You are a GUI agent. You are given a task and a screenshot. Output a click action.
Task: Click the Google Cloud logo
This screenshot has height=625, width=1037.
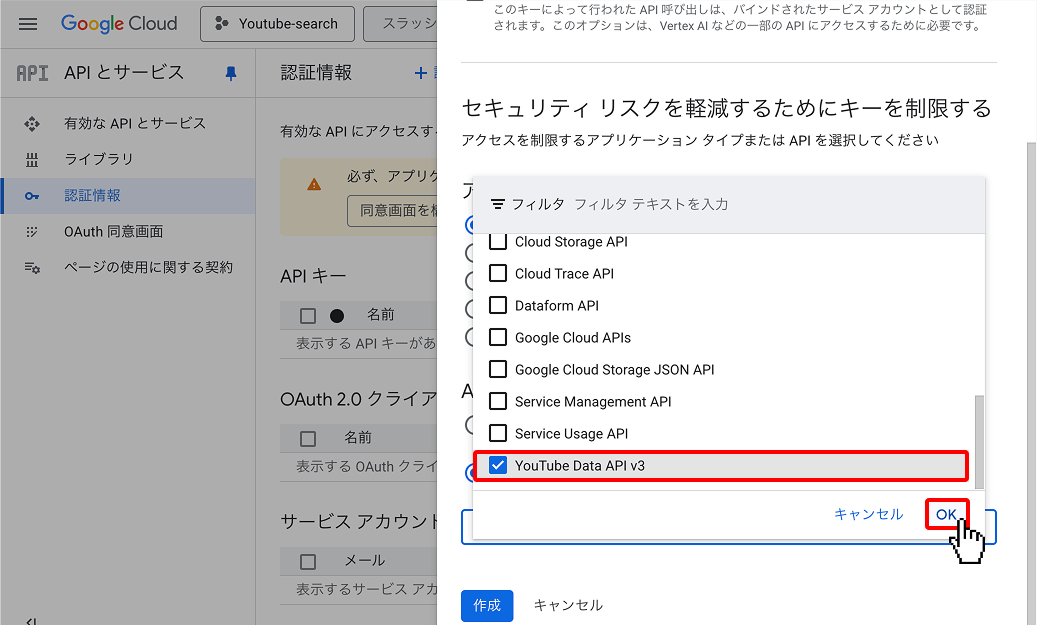click(119, 24)
